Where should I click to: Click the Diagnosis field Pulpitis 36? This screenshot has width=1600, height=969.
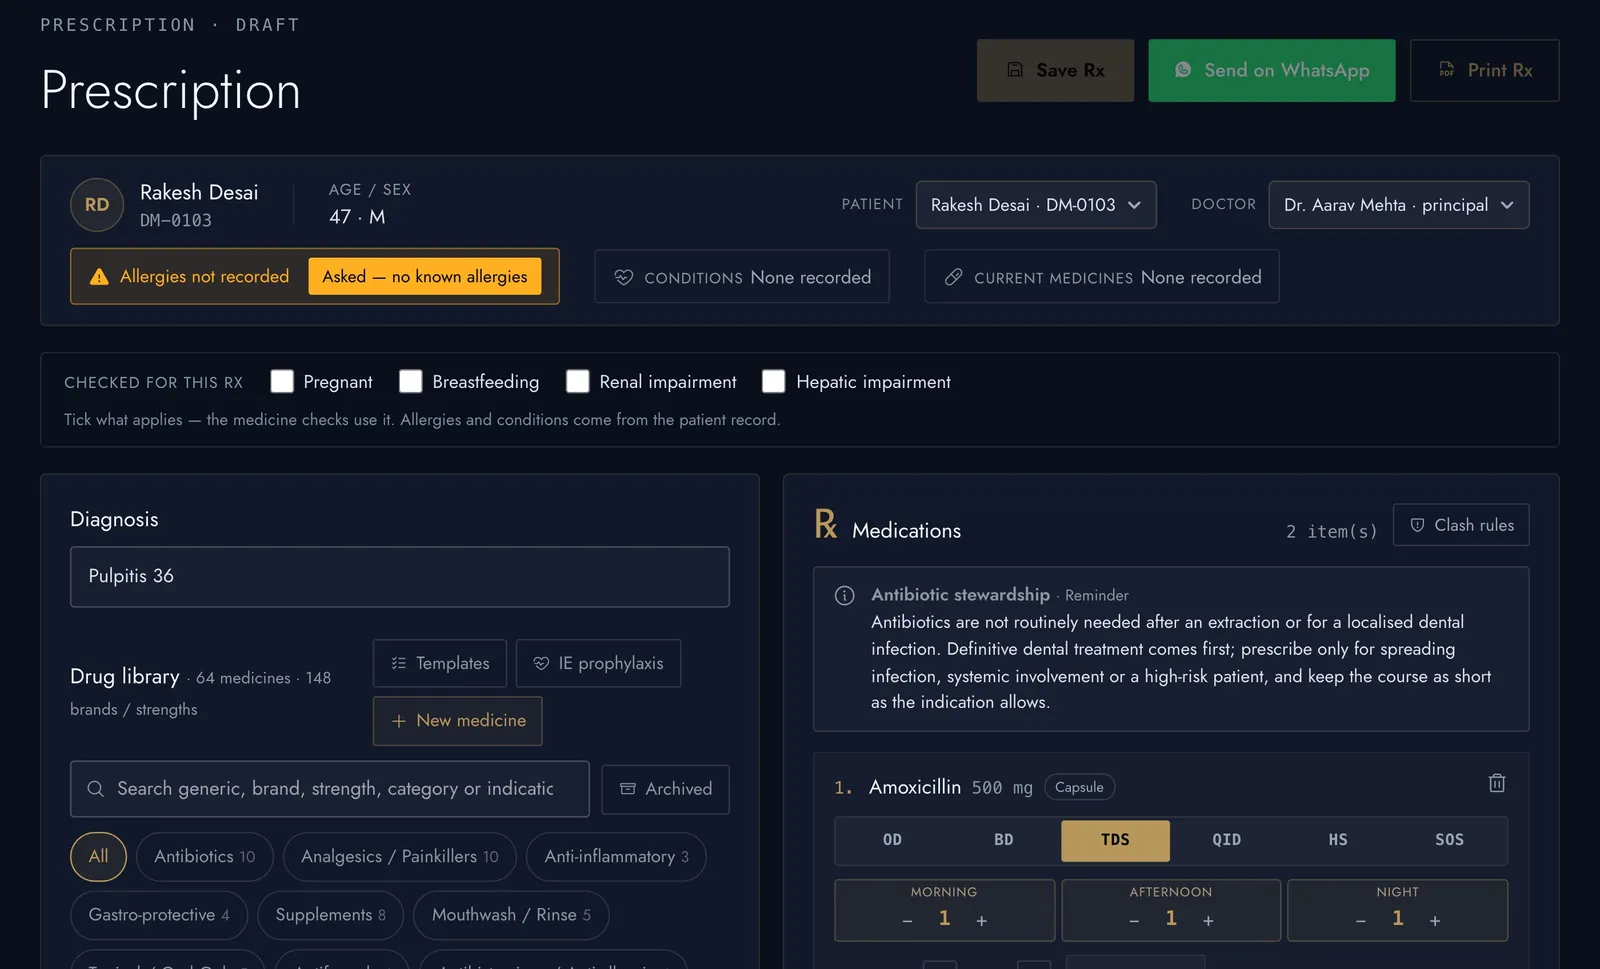click(400, 577)
